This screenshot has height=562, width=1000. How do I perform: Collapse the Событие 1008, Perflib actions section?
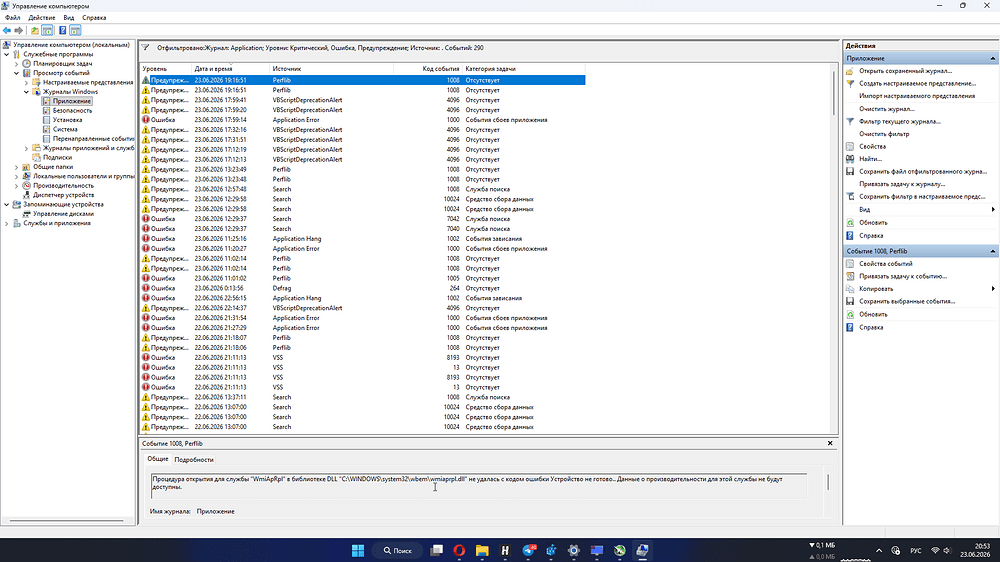click(x=992, y=251)
